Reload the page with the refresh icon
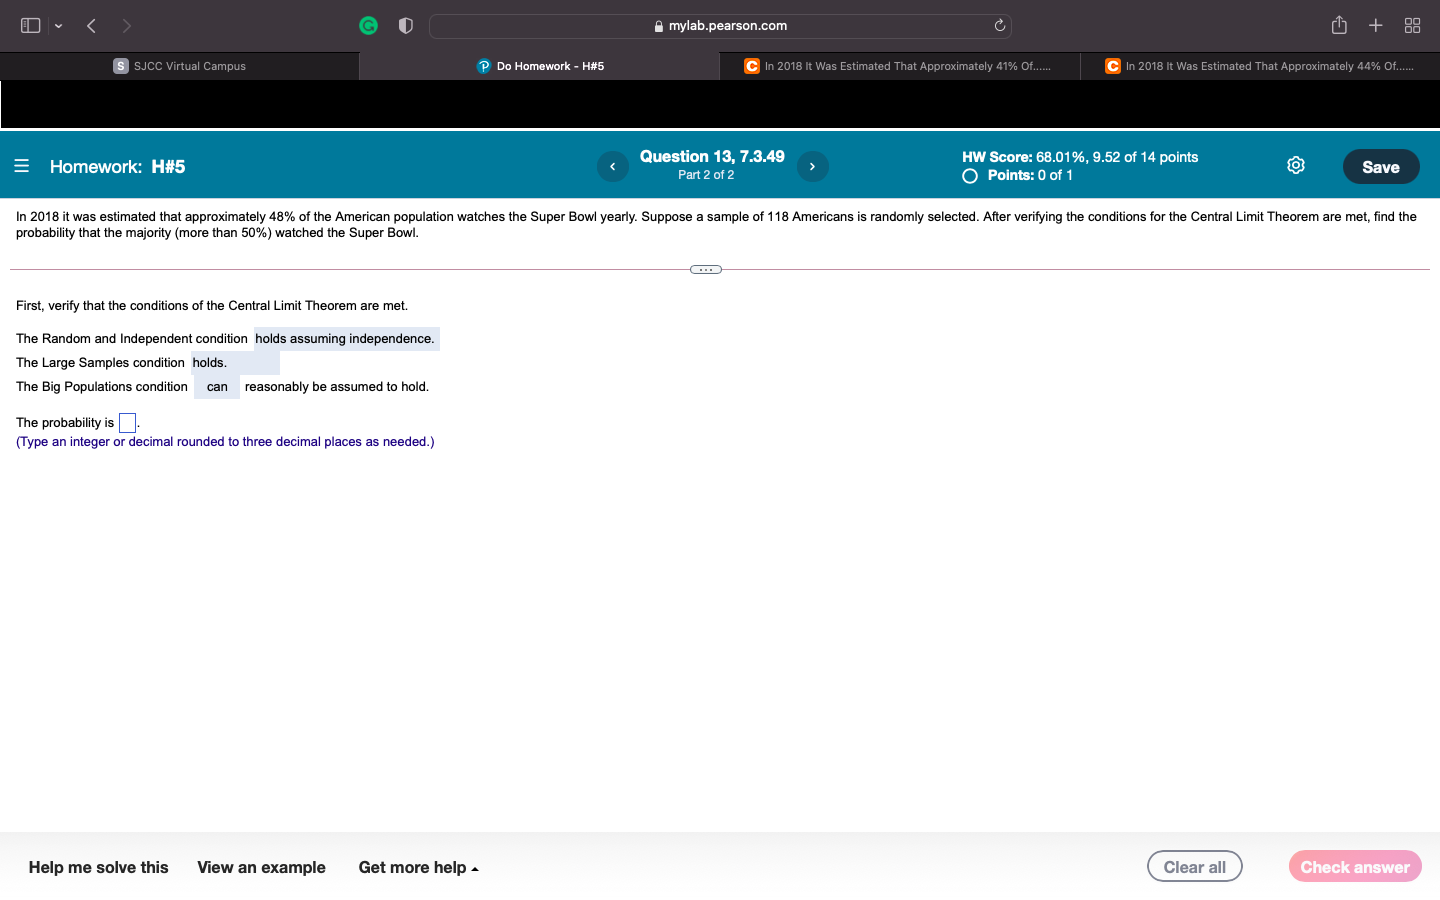The width and height of the screenshot is (1440, 900). (999, 26)
